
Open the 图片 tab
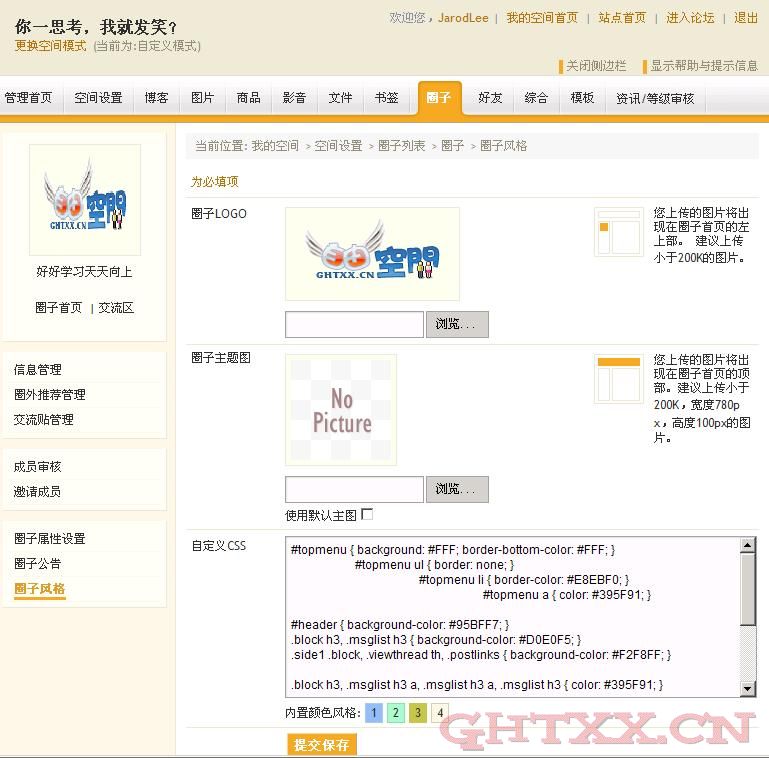(202, 98)
